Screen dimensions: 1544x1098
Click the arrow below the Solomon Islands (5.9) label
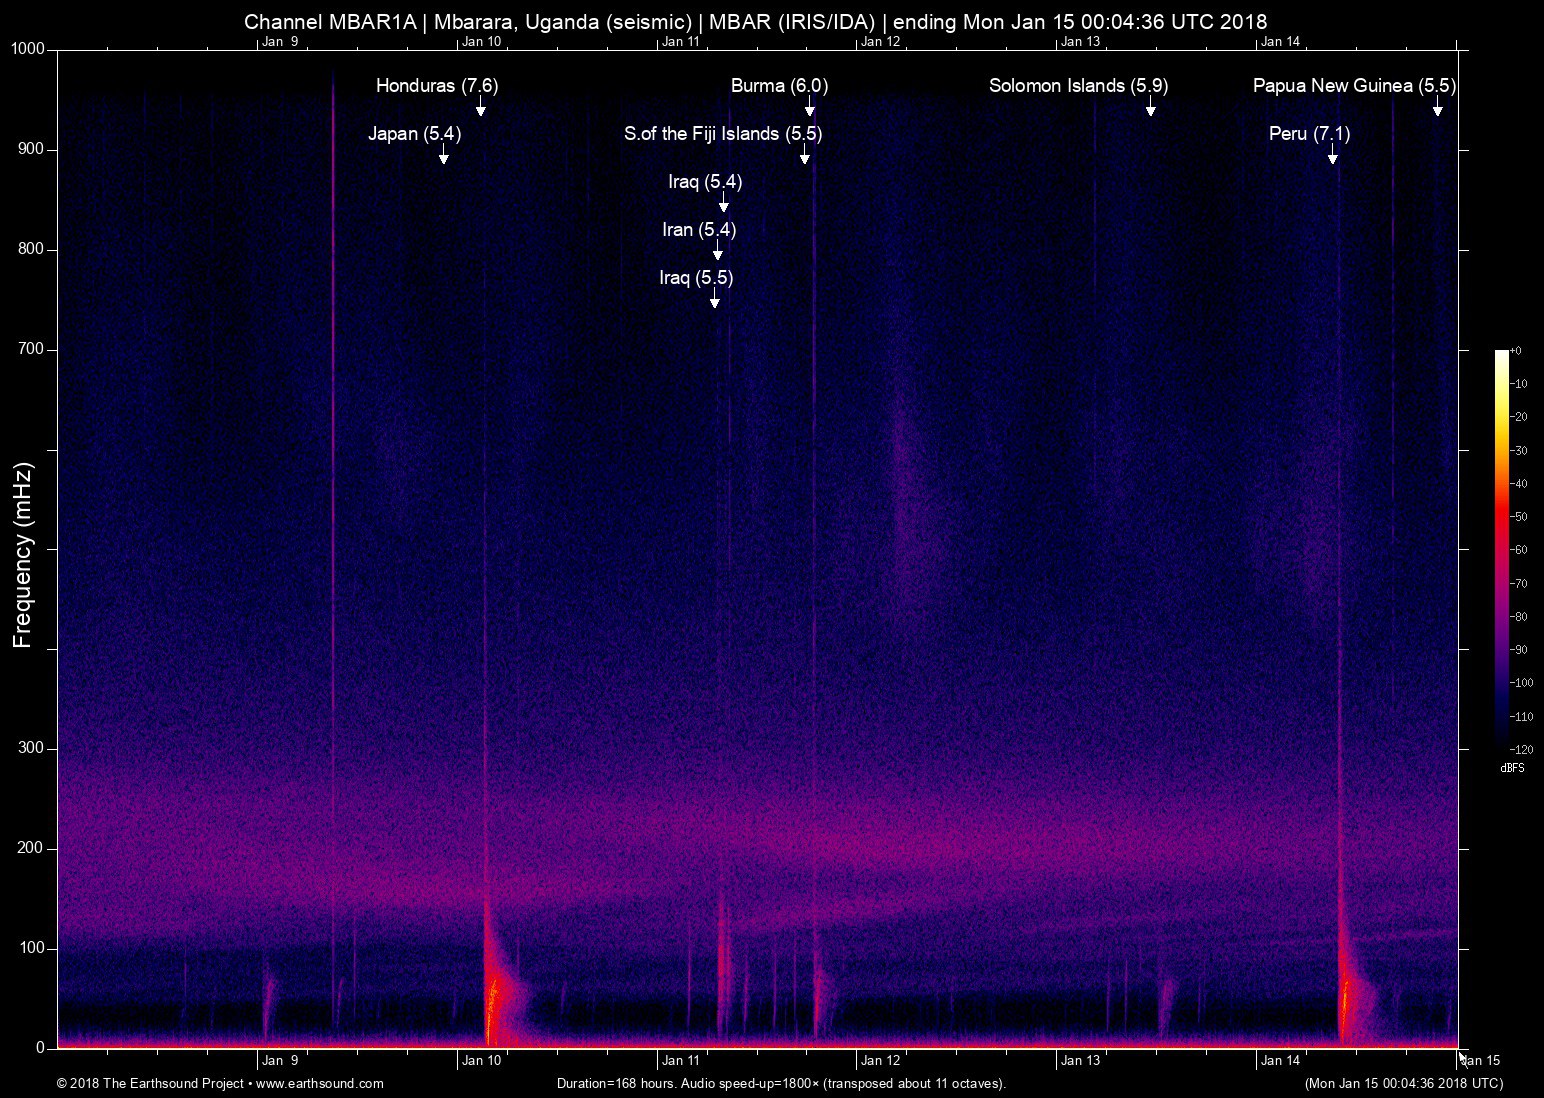[x=1150, y=107]
